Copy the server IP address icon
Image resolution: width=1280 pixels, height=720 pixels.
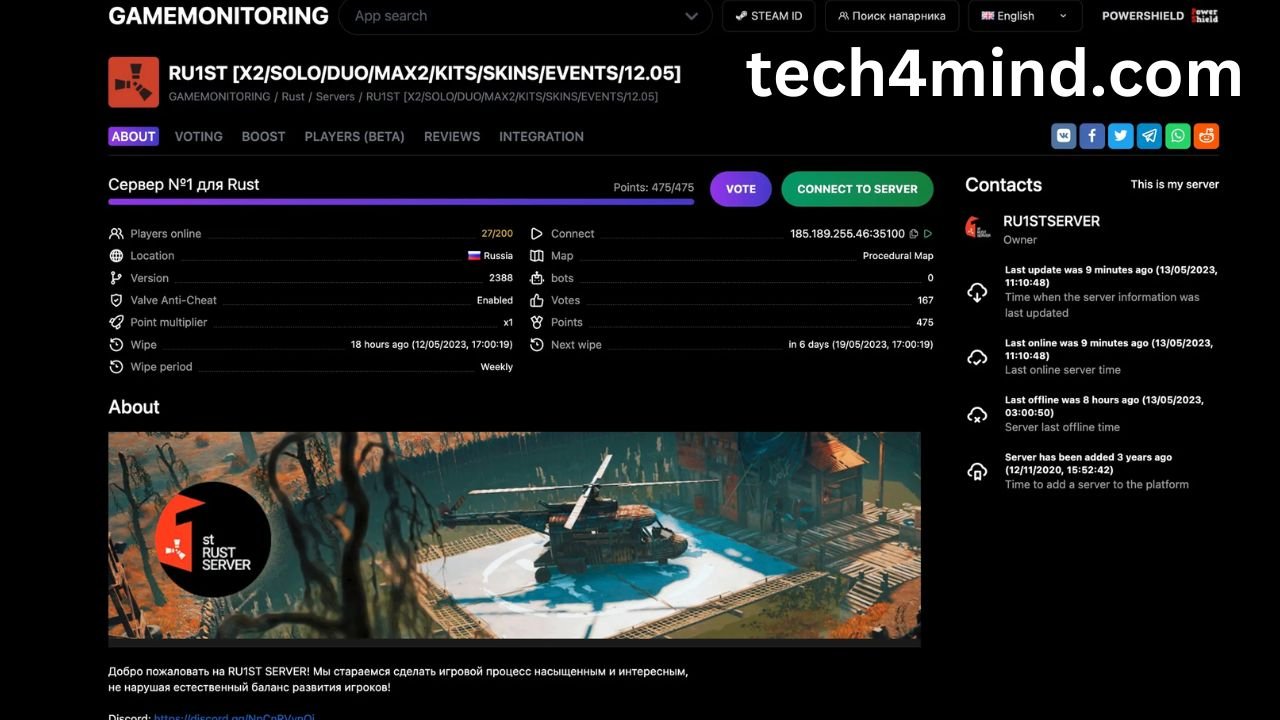click(x=913, y=234)
